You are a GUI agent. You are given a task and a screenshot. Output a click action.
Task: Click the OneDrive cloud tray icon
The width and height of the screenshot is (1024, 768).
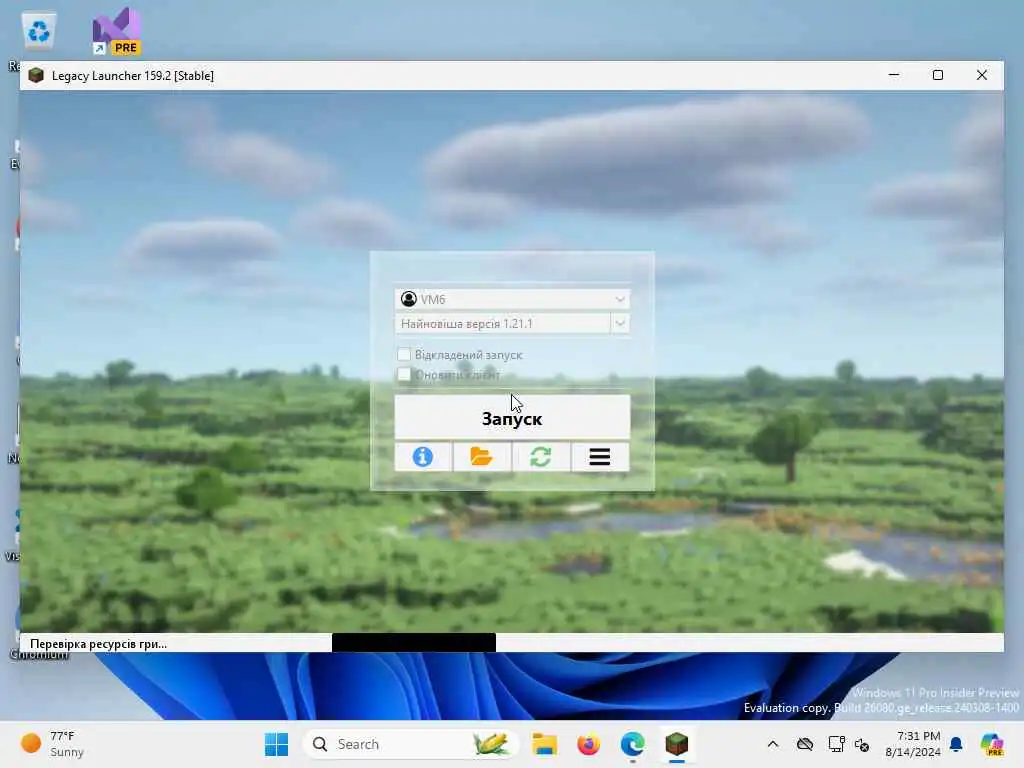(x=805, y=744)
